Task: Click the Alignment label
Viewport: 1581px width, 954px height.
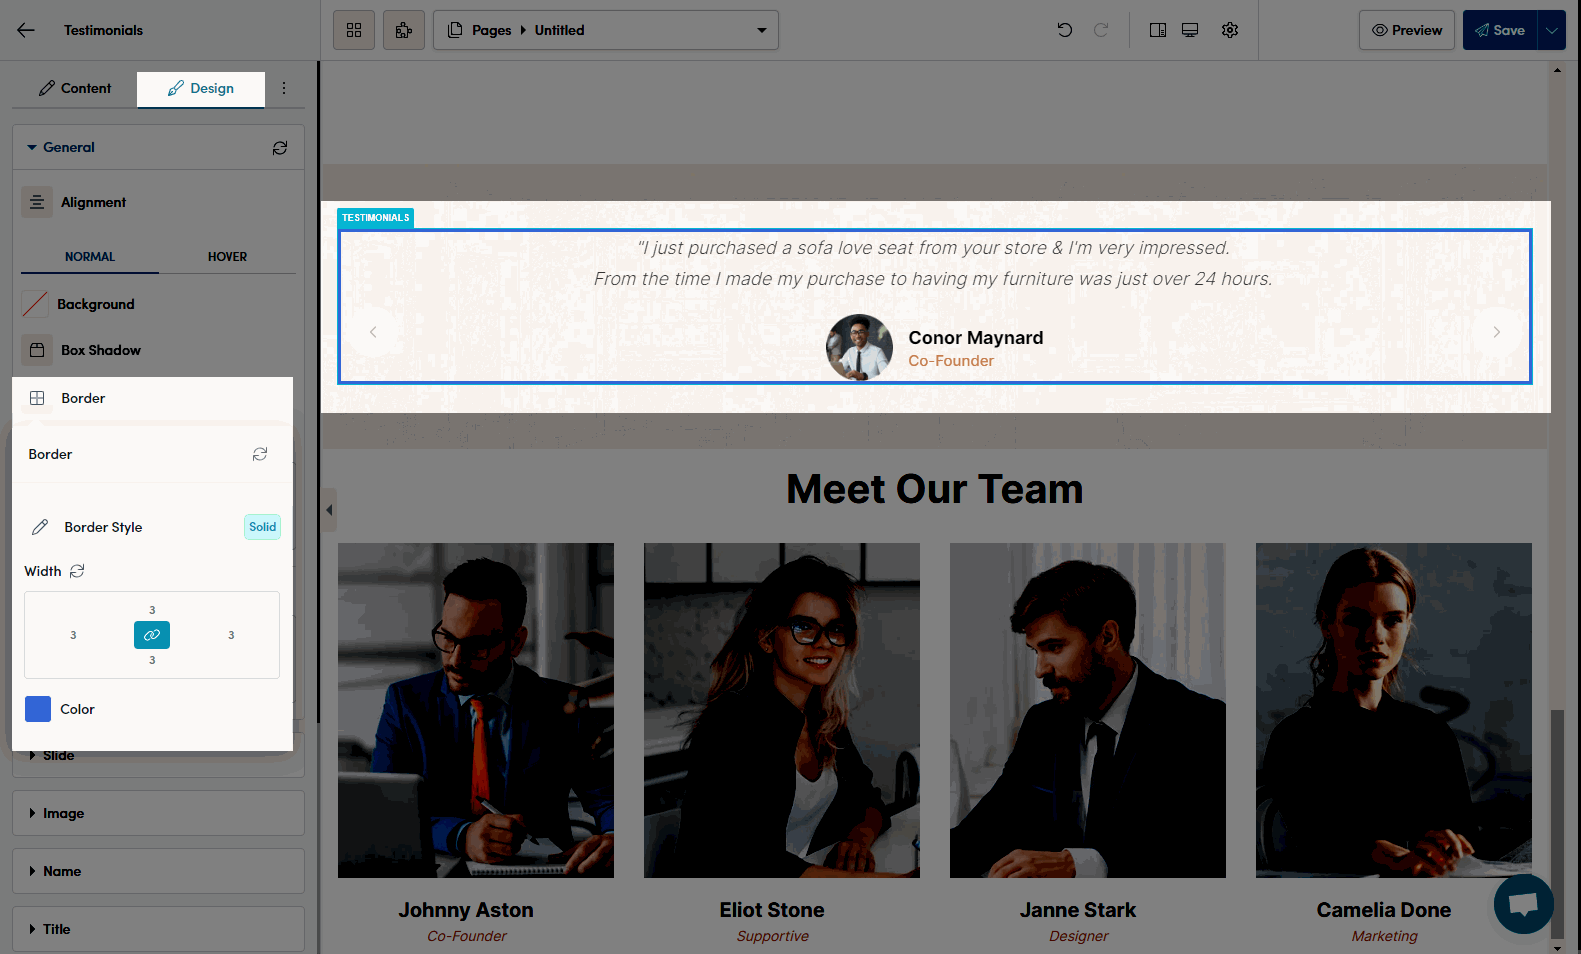Action: coord(93,202)
